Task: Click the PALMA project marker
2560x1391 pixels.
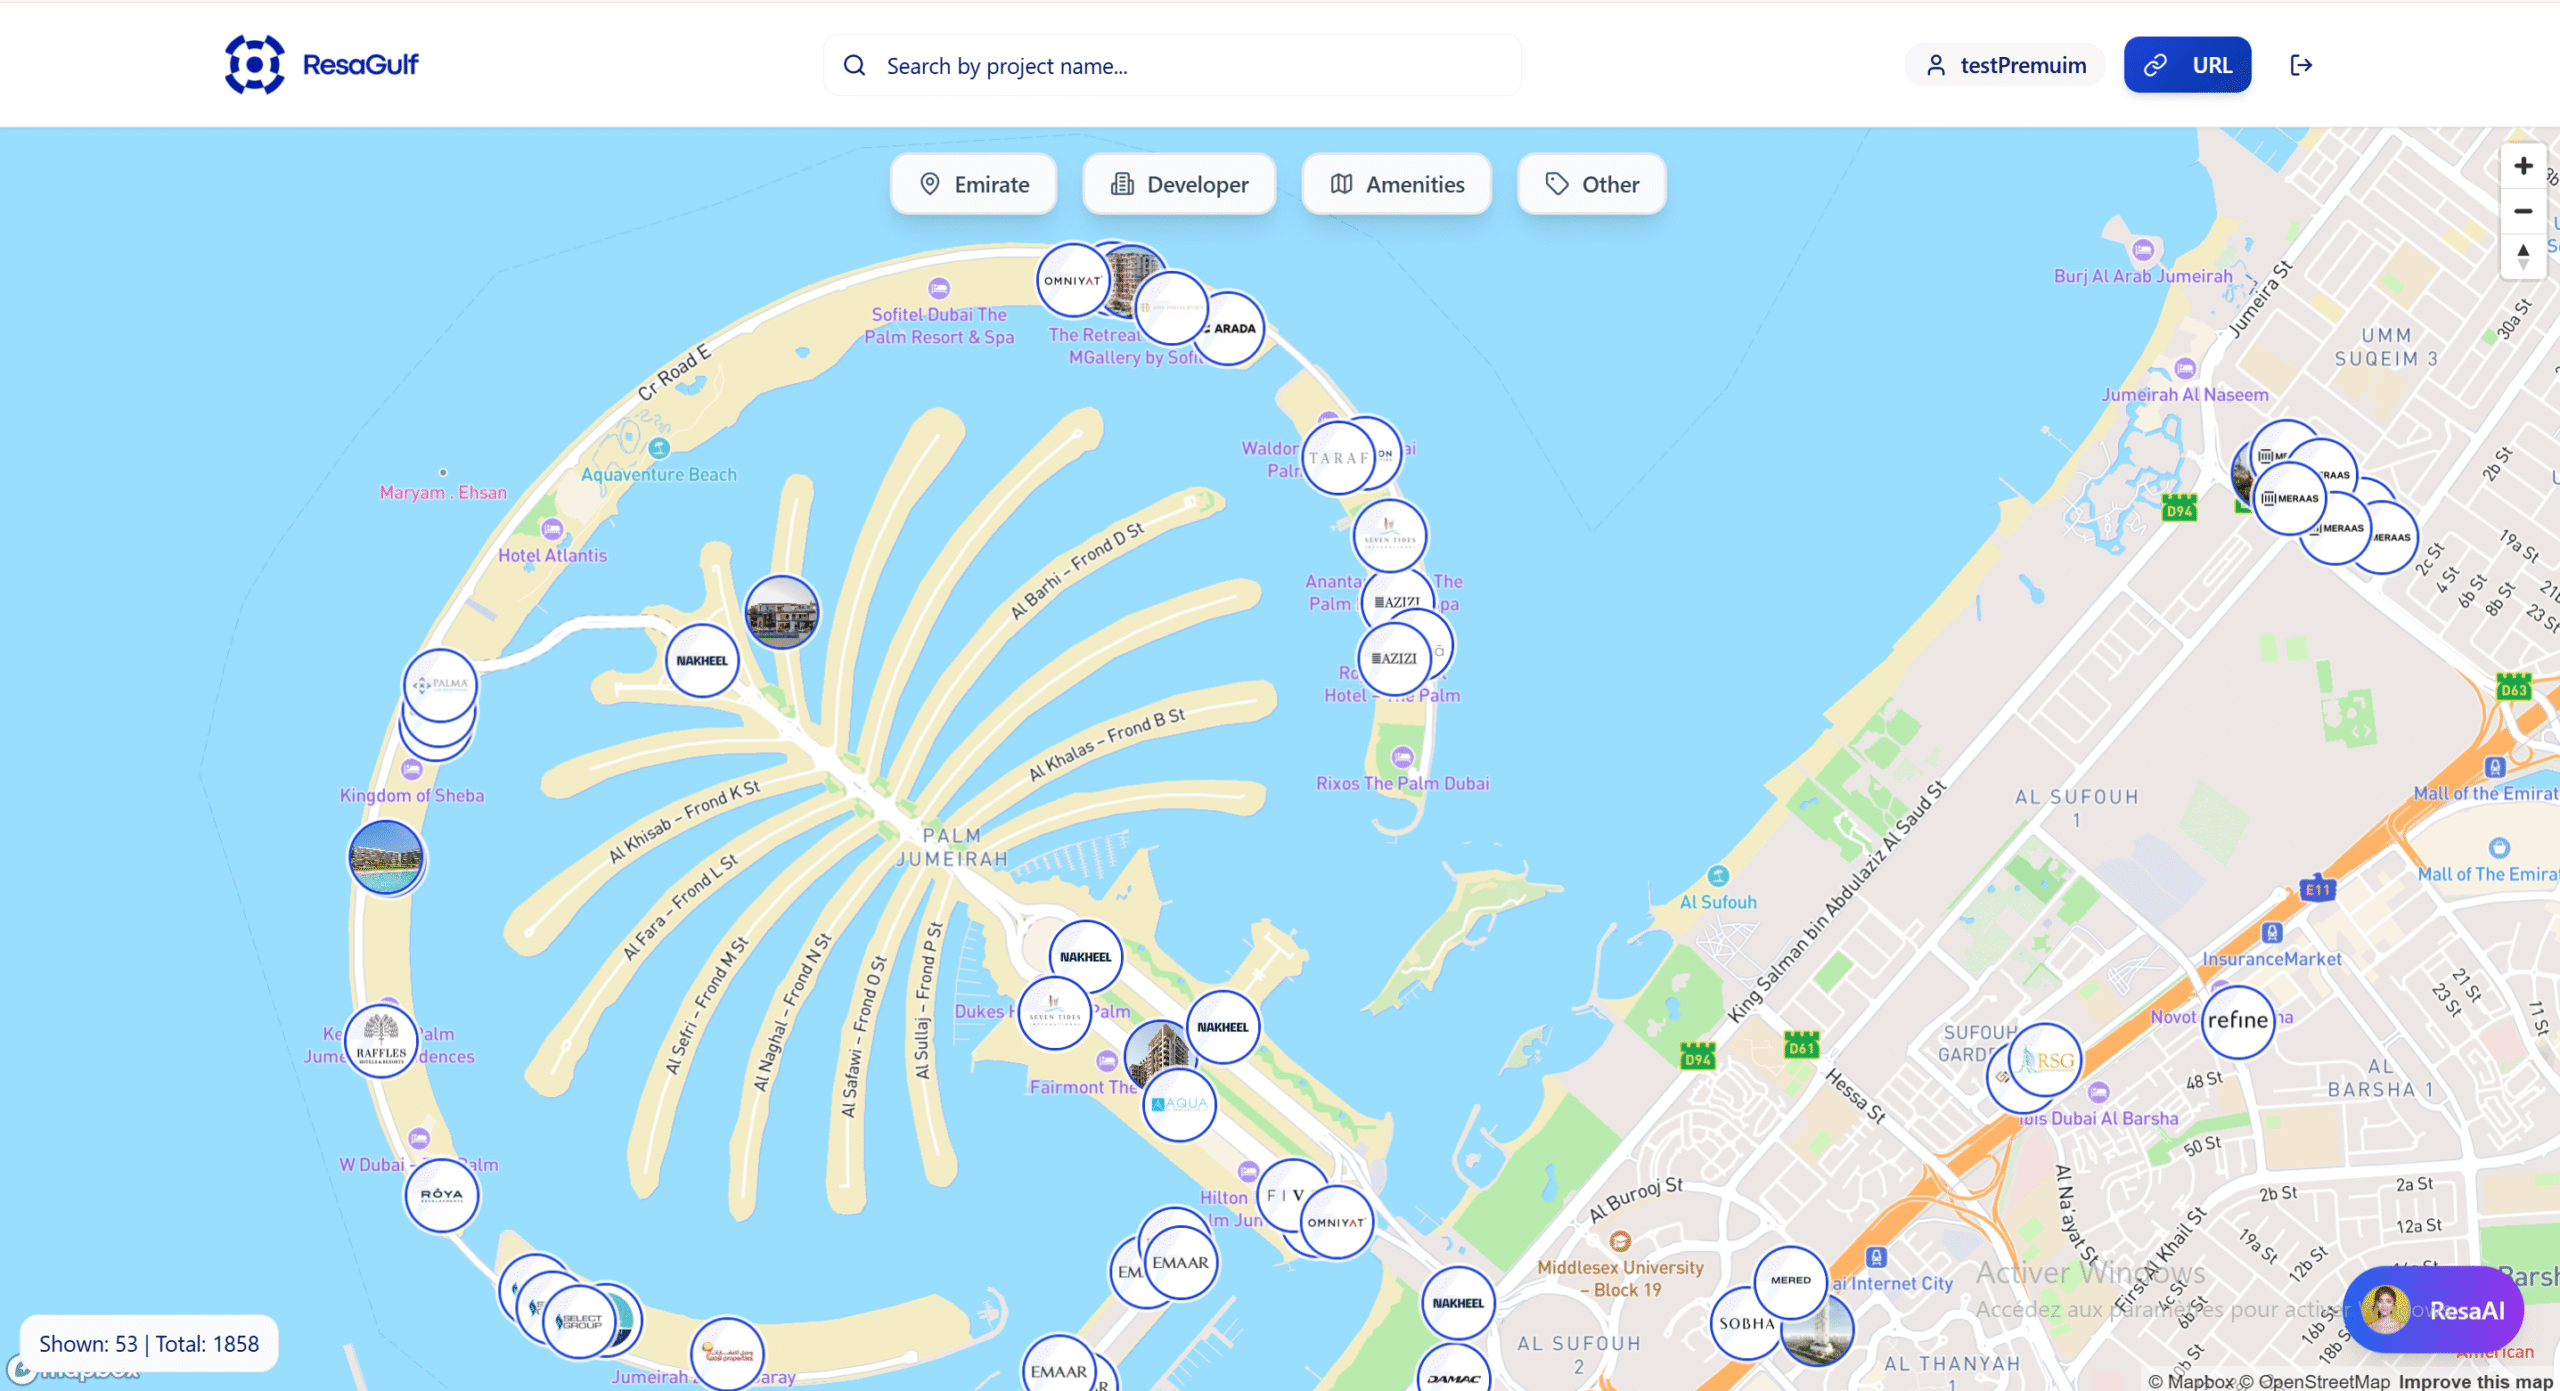Action: (x=440, y=685)
